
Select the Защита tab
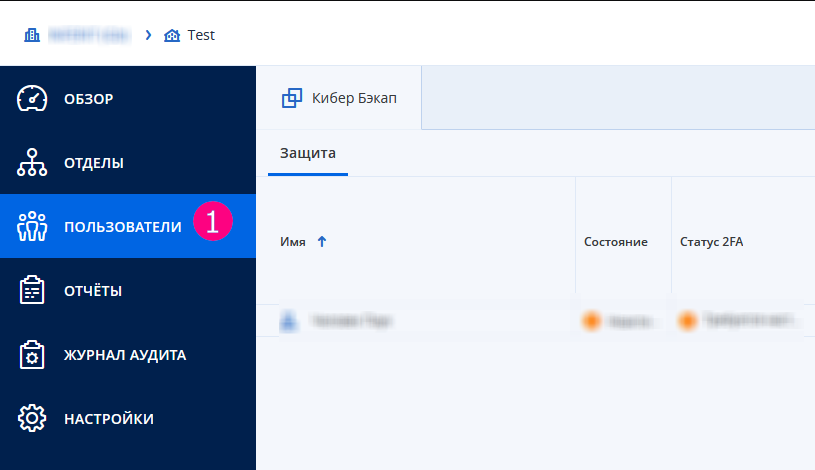click(308, 153)
